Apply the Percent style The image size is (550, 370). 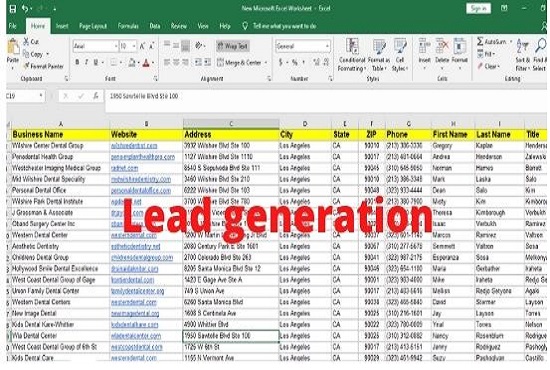295,62
